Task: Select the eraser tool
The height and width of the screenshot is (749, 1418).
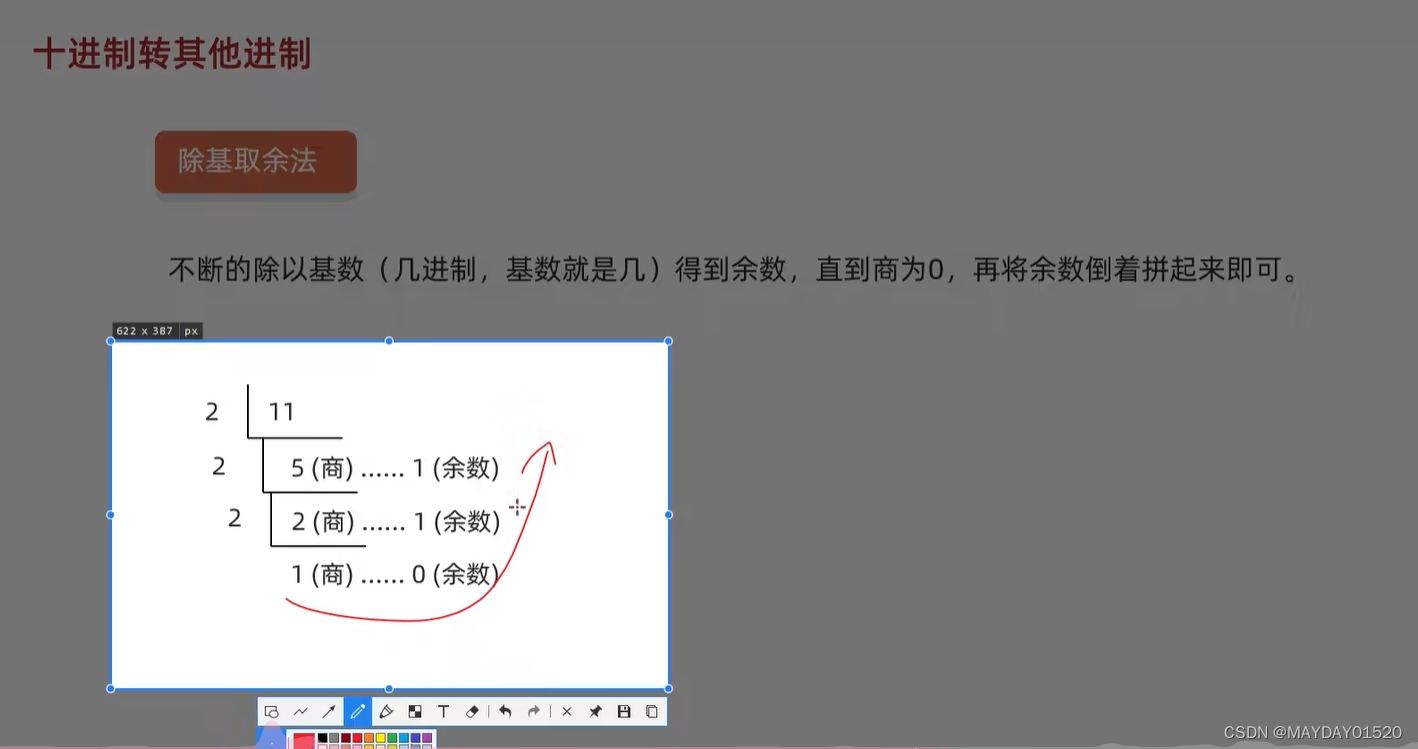Action: [472, 712]
